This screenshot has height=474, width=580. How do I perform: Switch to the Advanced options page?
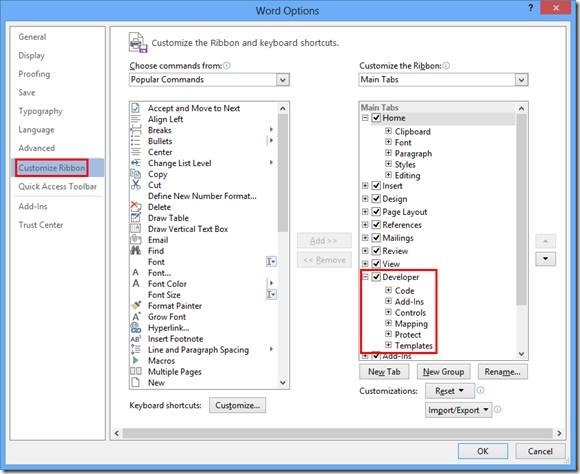(x=37, y=148)
